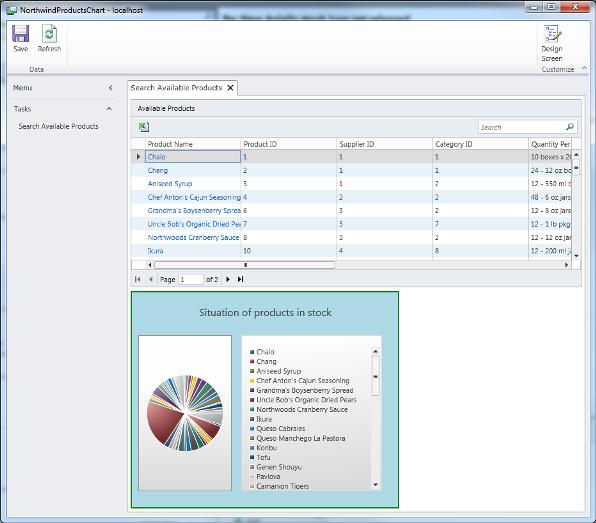Go to previous page arrow
Viewport: 596px width, 523px height.
pos(151,279)
